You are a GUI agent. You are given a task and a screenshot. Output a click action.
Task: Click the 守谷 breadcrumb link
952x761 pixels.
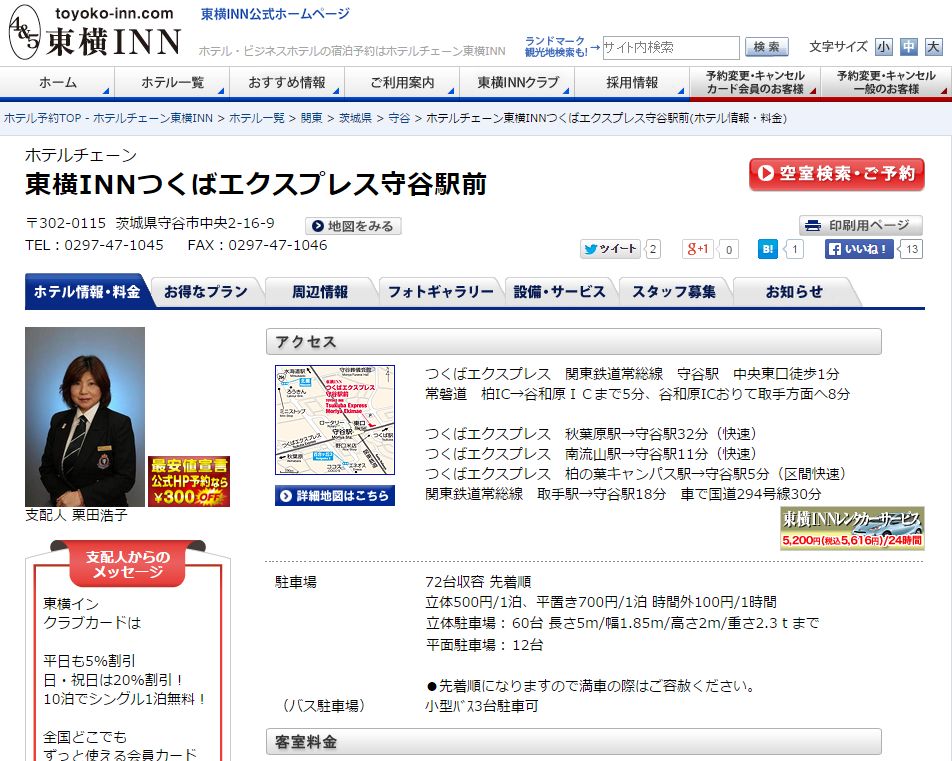click(x=399, y=118)
